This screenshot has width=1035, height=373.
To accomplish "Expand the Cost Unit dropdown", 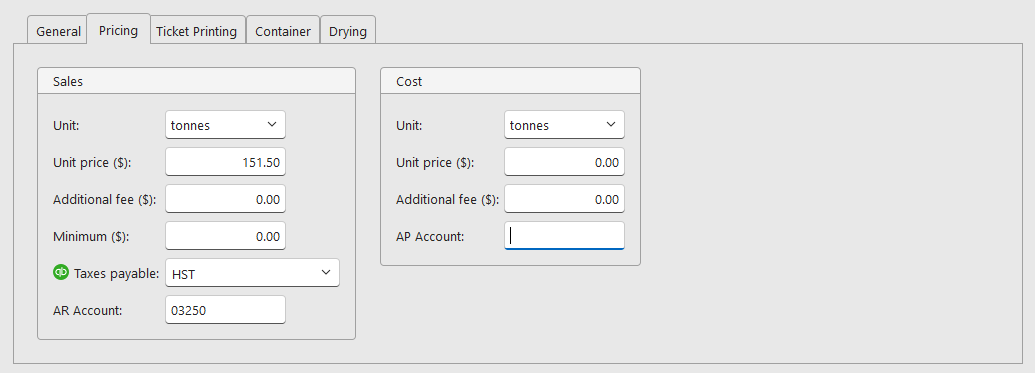I will click(x=564, y=125).
